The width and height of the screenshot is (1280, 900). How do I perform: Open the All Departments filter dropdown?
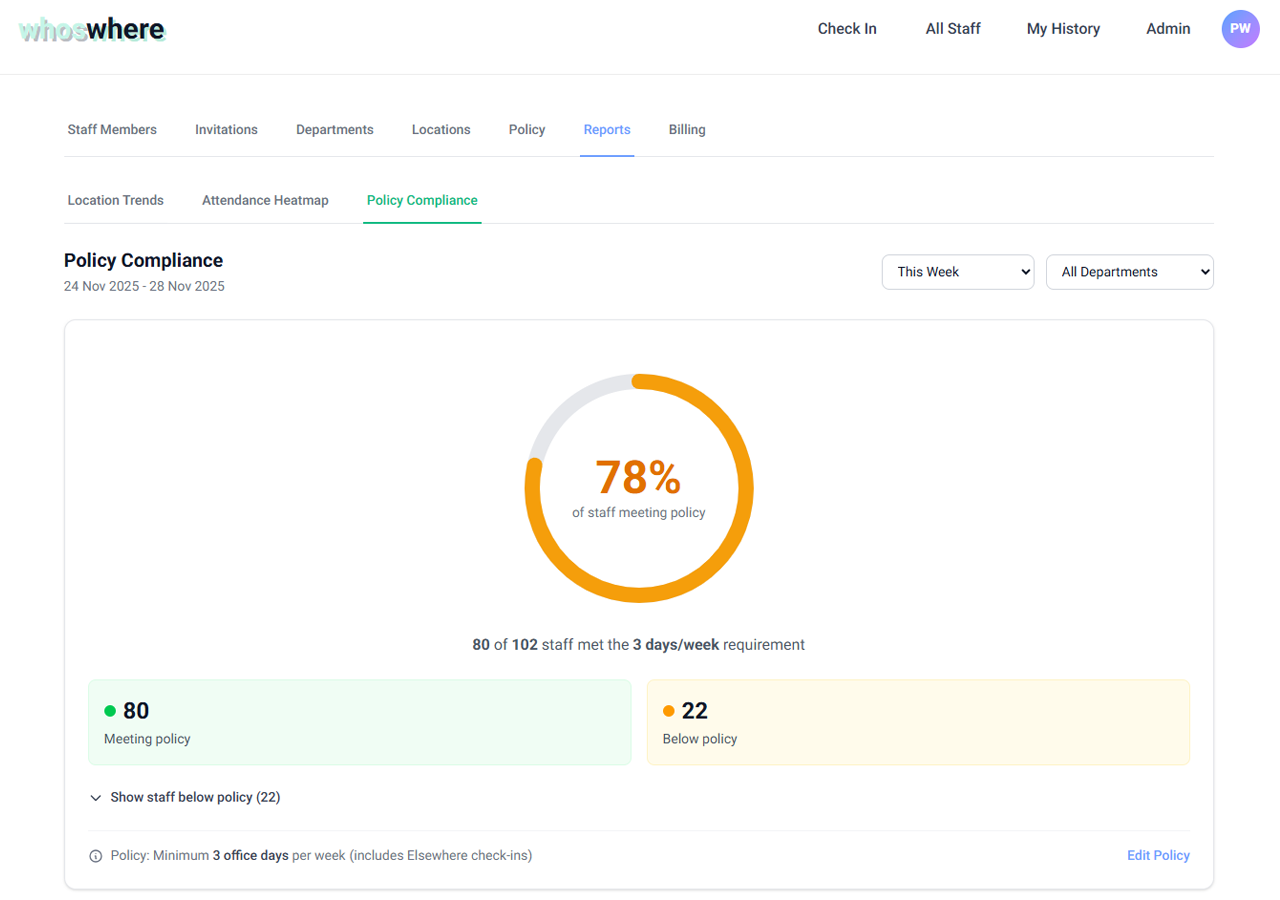(x=1129, y=272)
